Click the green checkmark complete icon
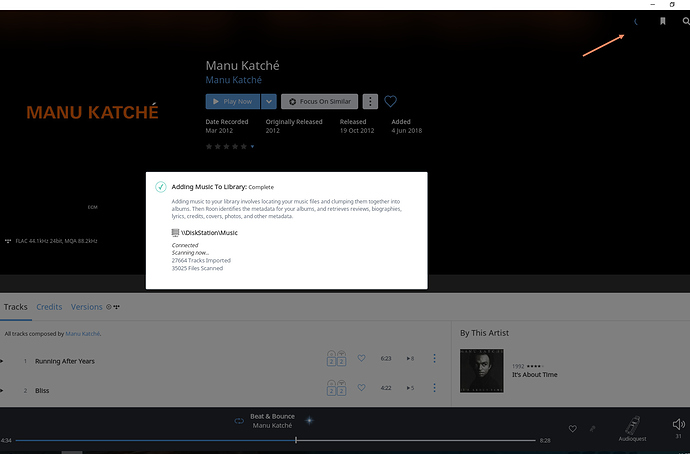 point(161,187)
